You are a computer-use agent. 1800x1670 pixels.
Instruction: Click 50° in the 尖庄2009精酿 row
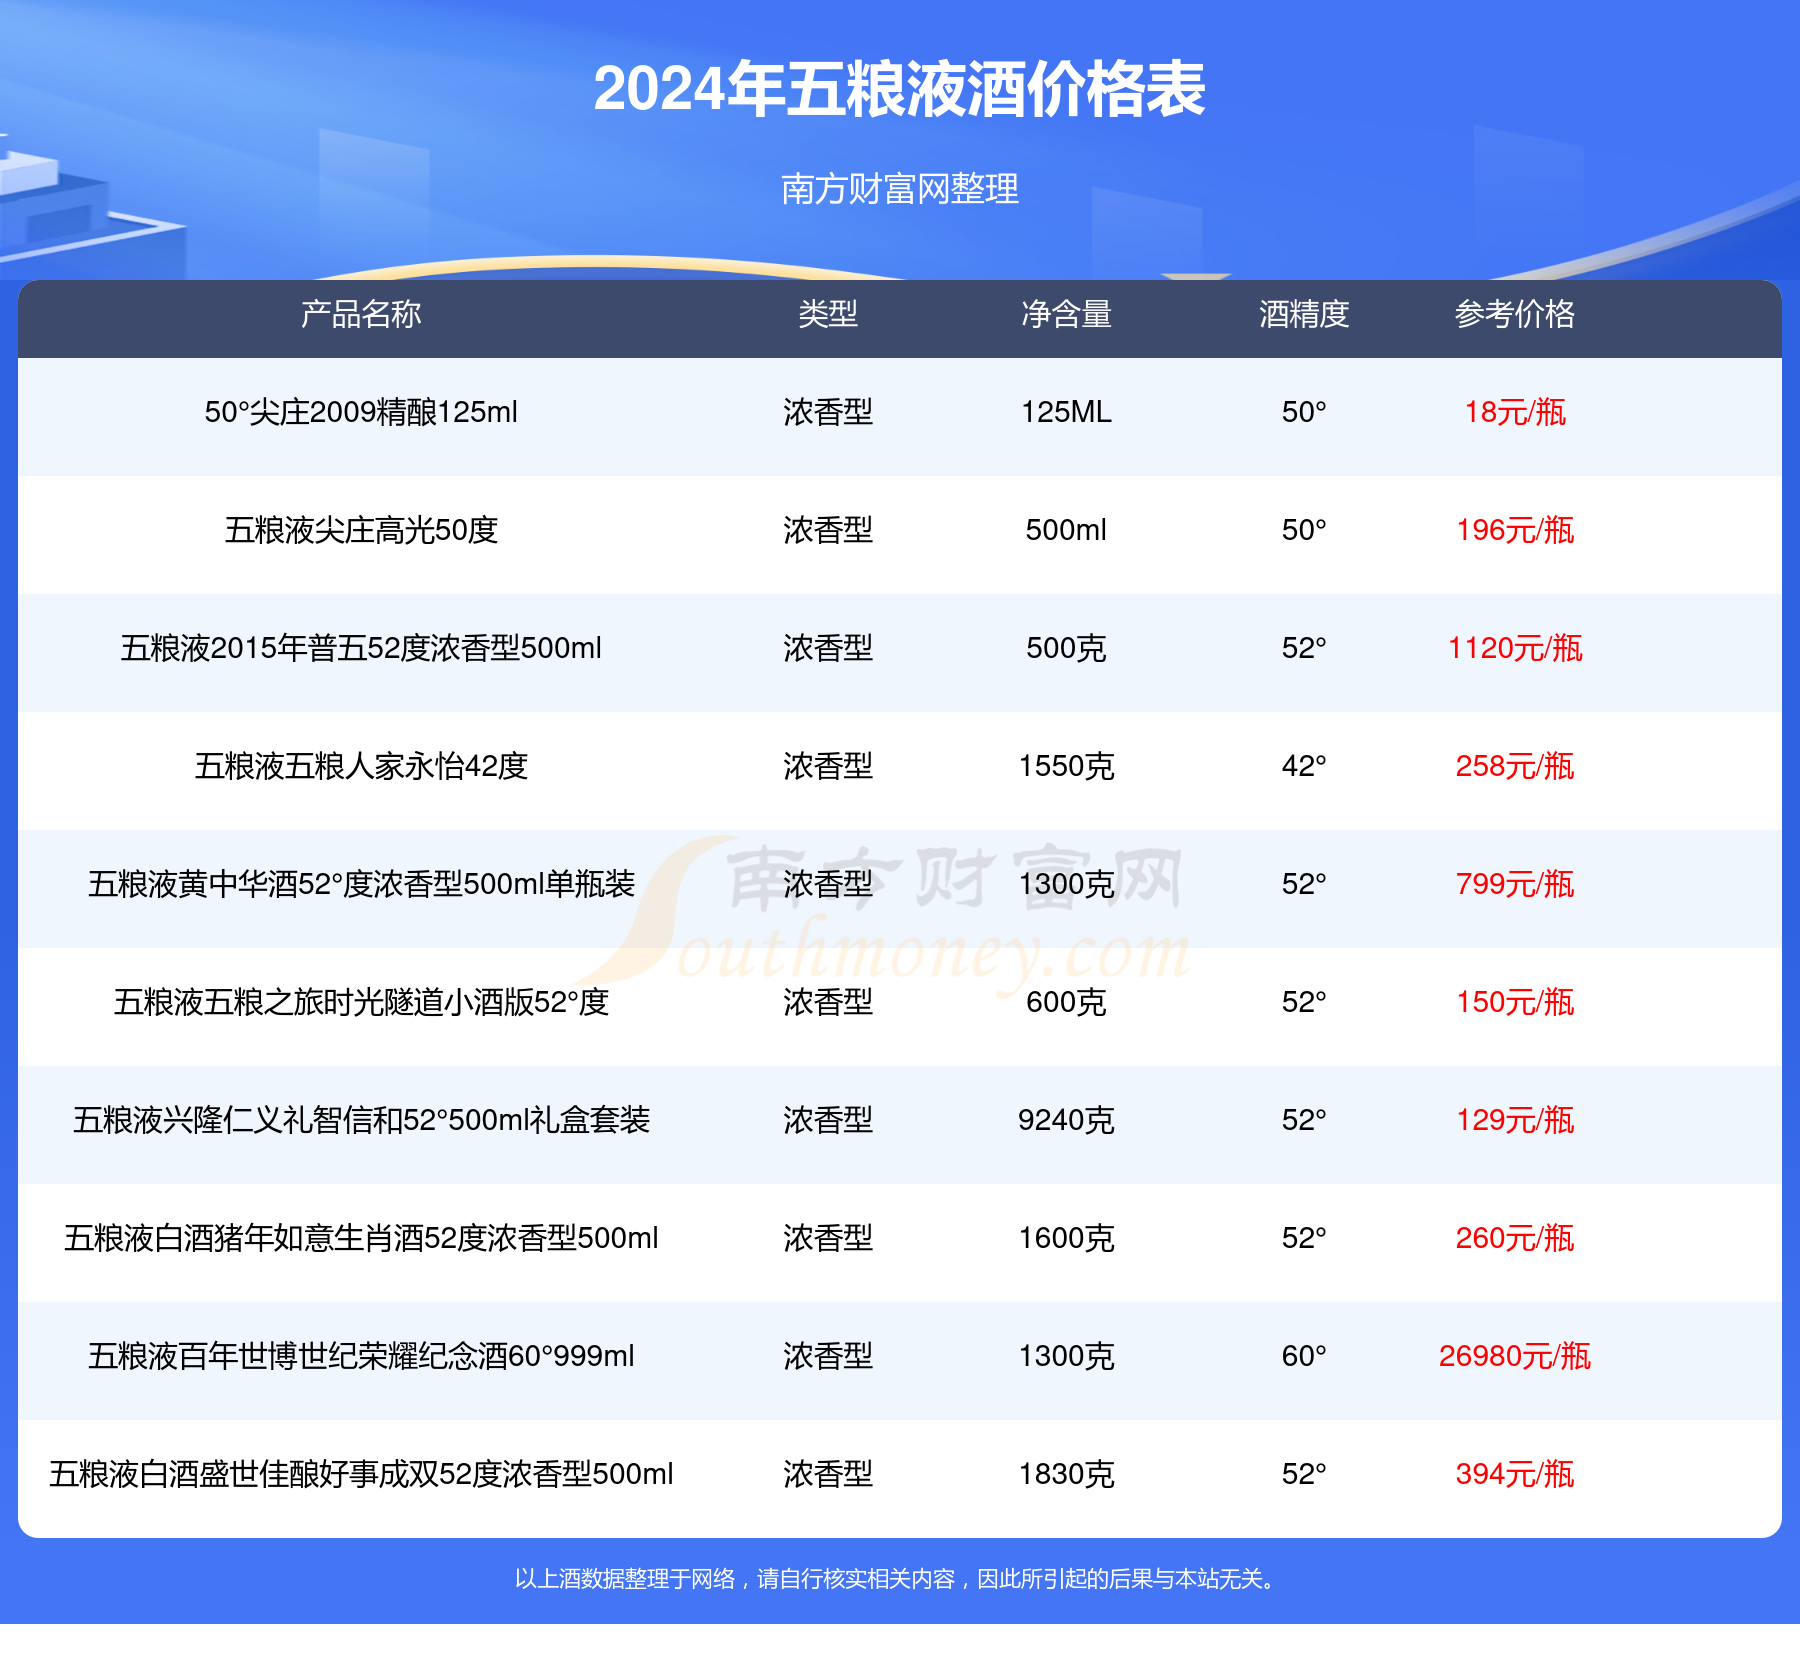(1304, 412)
